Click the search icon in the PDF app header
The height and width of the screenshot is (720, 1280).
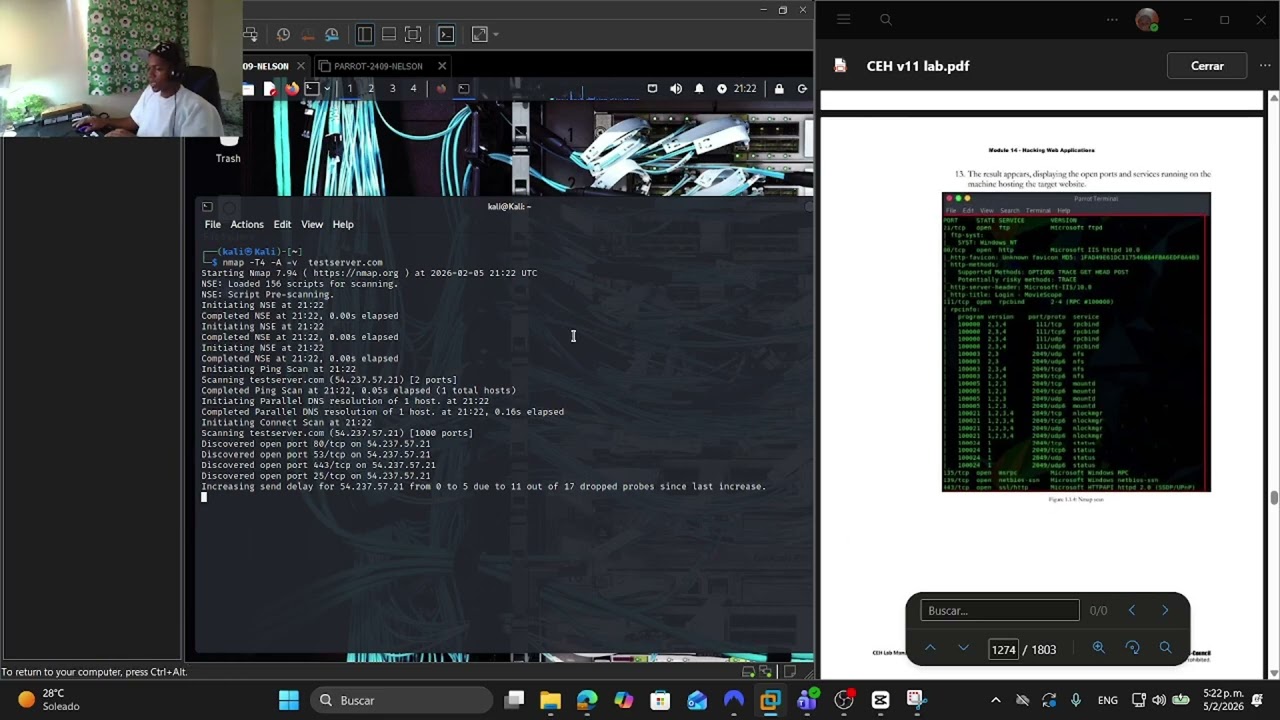pos(886,19)
